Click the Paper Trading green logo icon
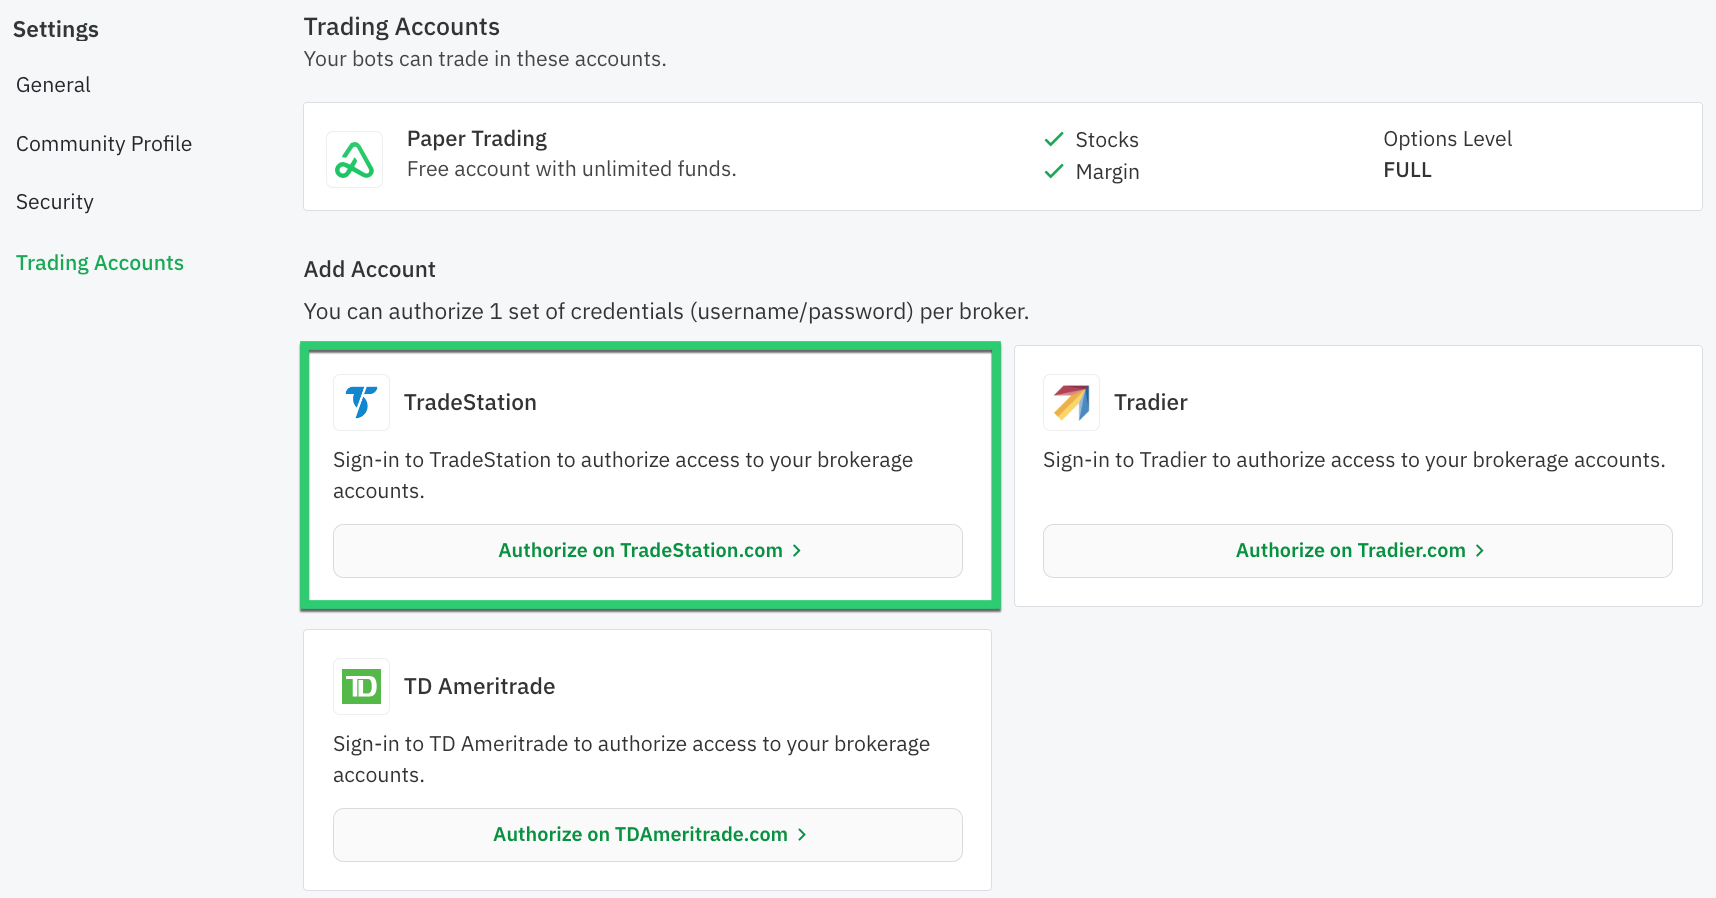The height and width of the screenshot is (898, 1716). (354, 158)
